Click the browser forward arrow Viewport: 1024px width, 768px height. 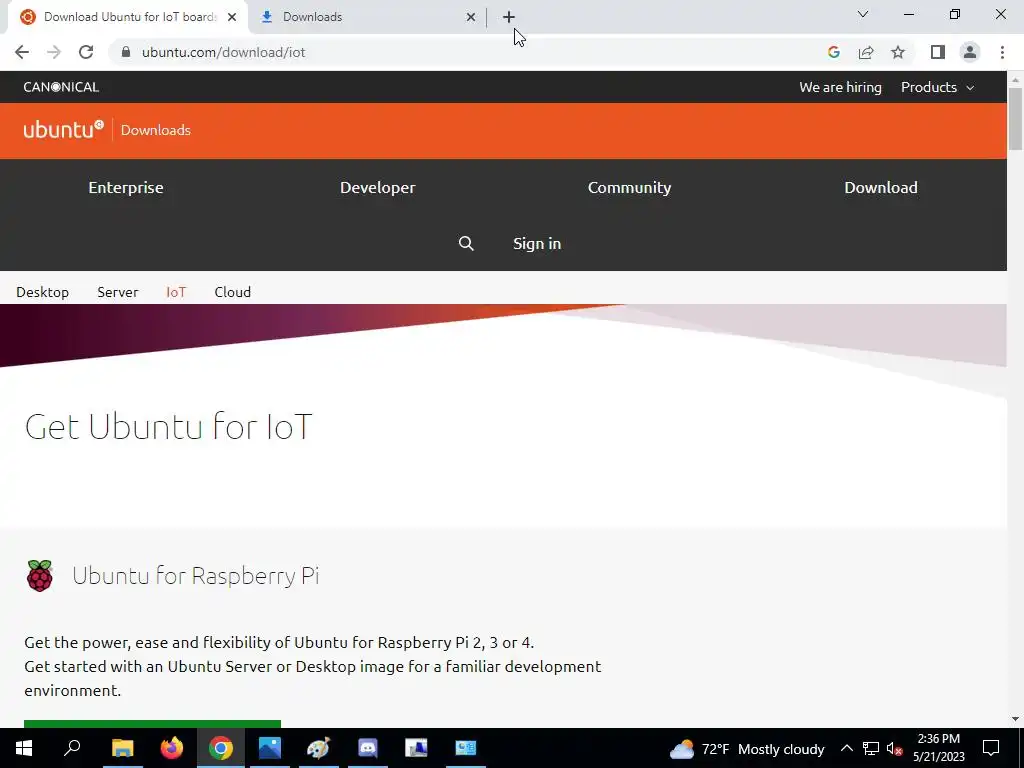(x=54, y=52)
